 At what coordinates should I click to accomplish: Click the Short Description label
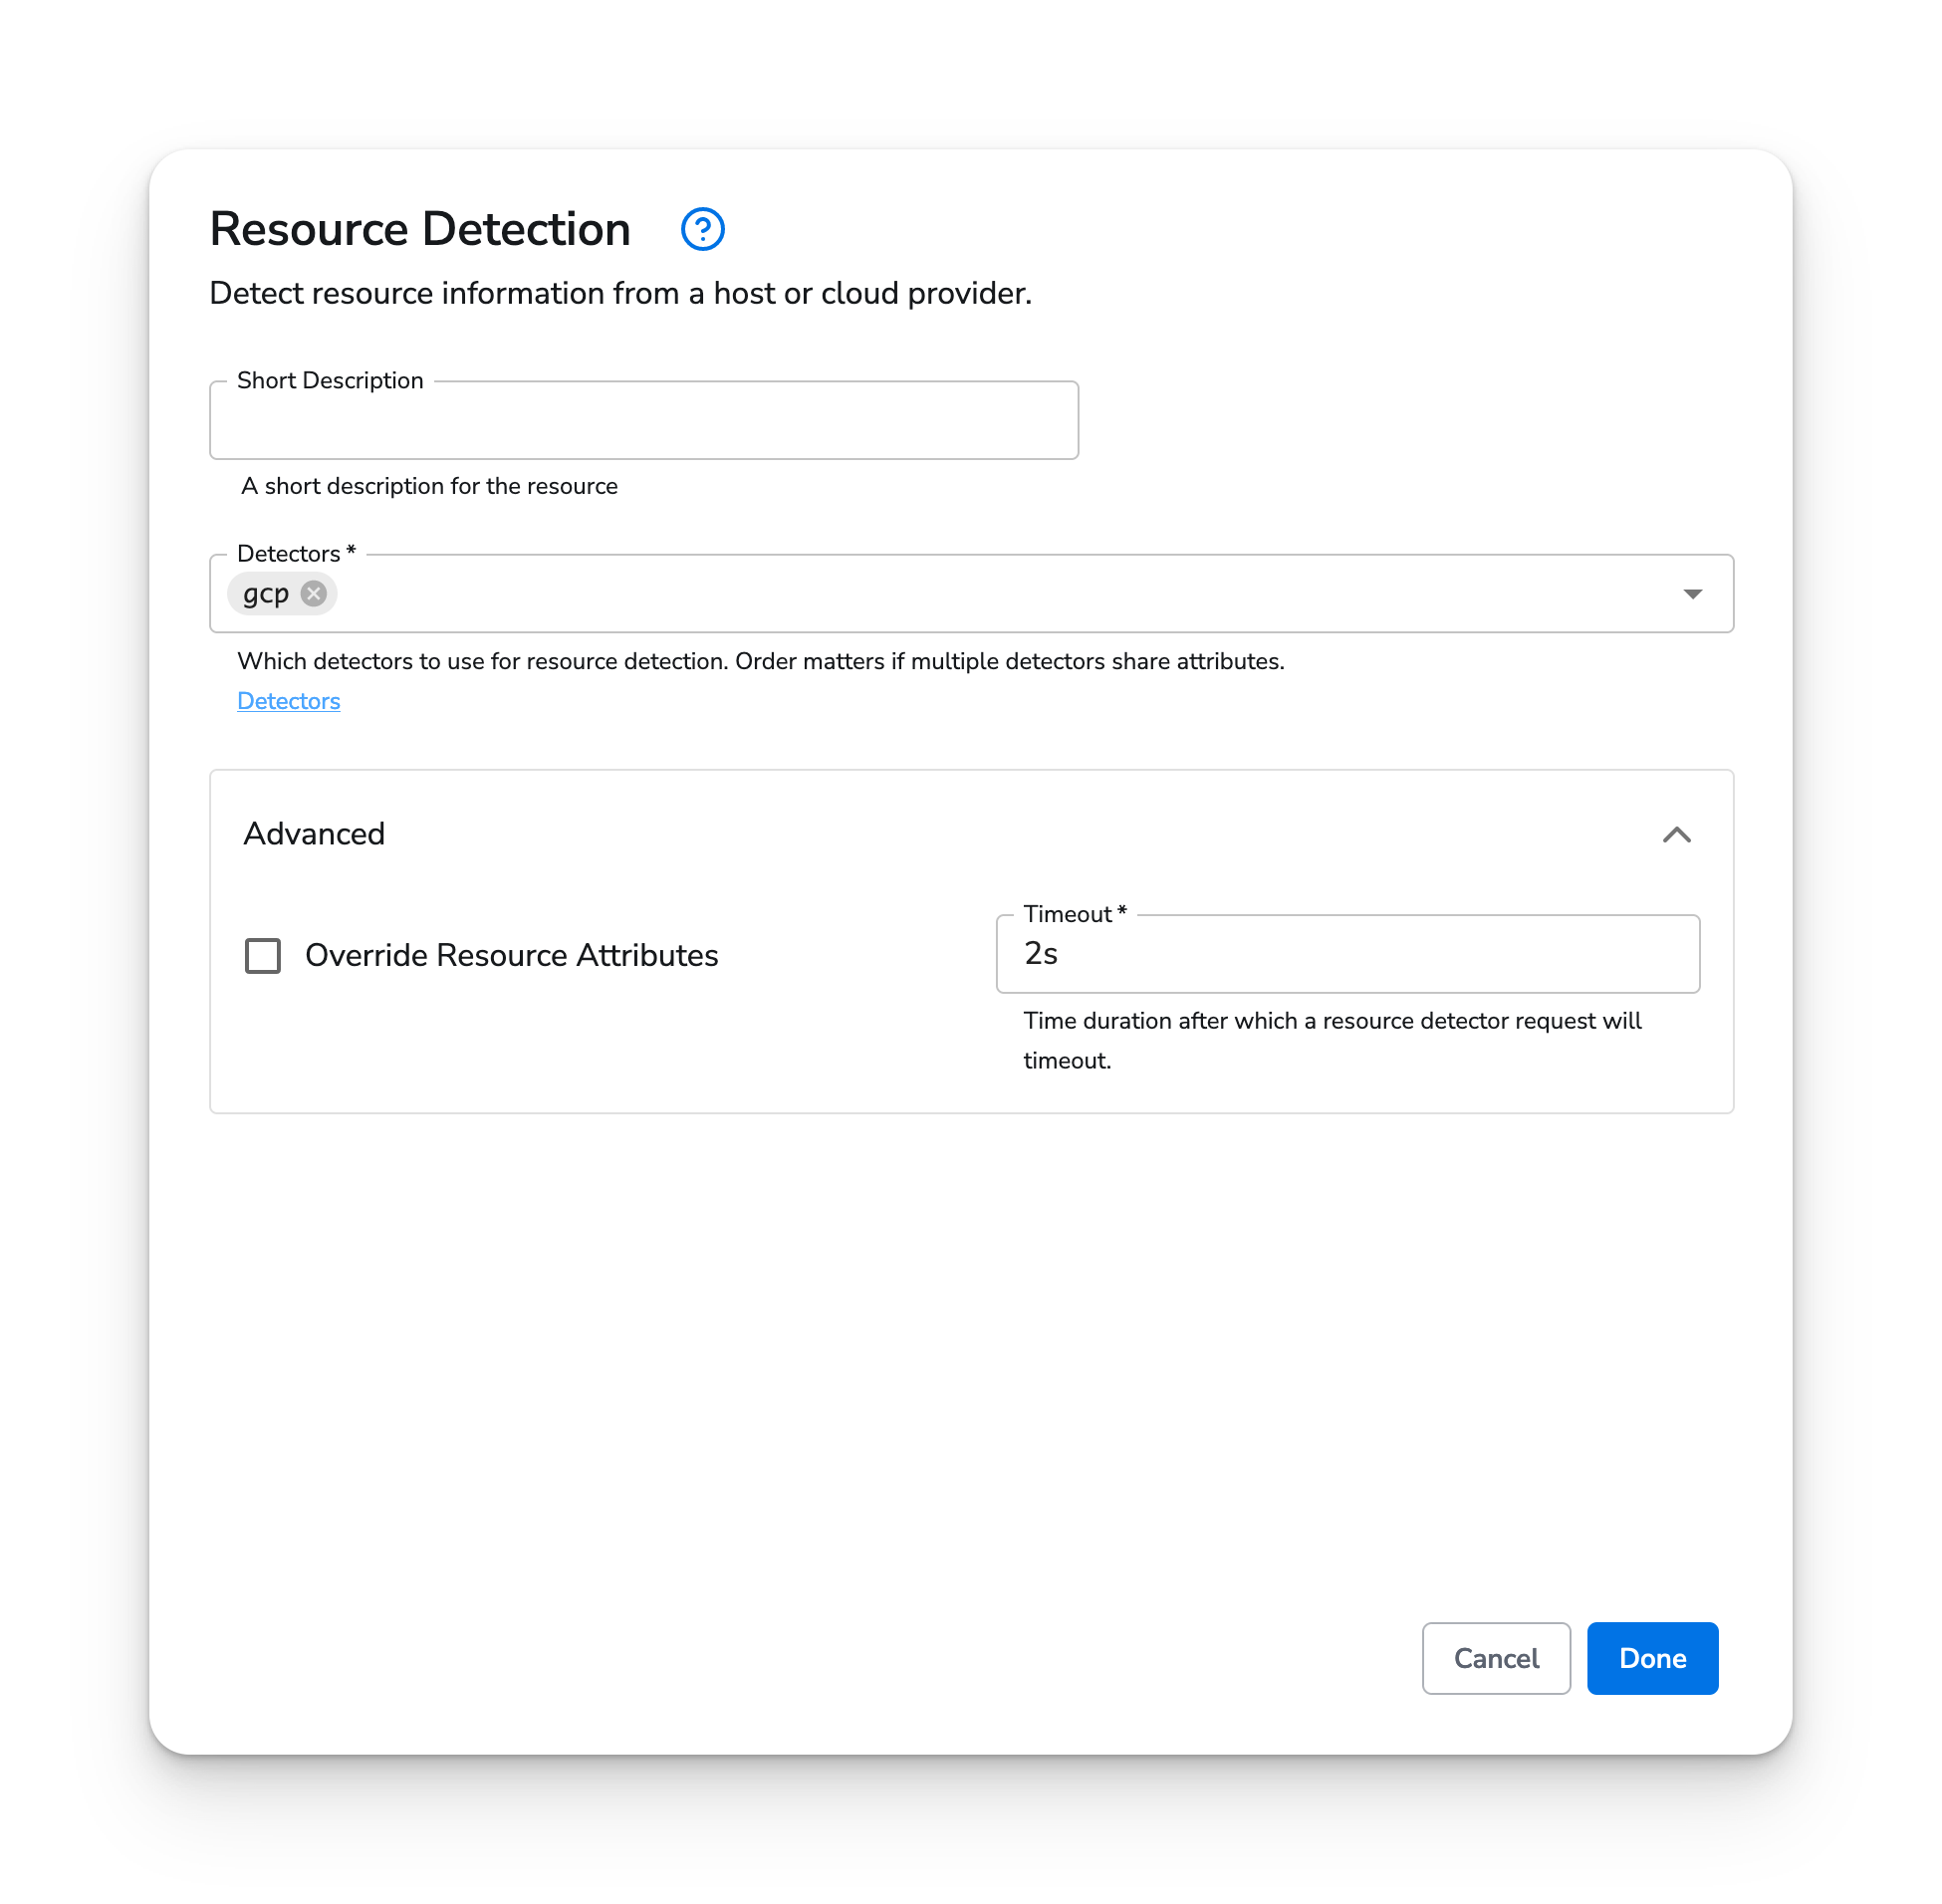(x=330, y=380)
